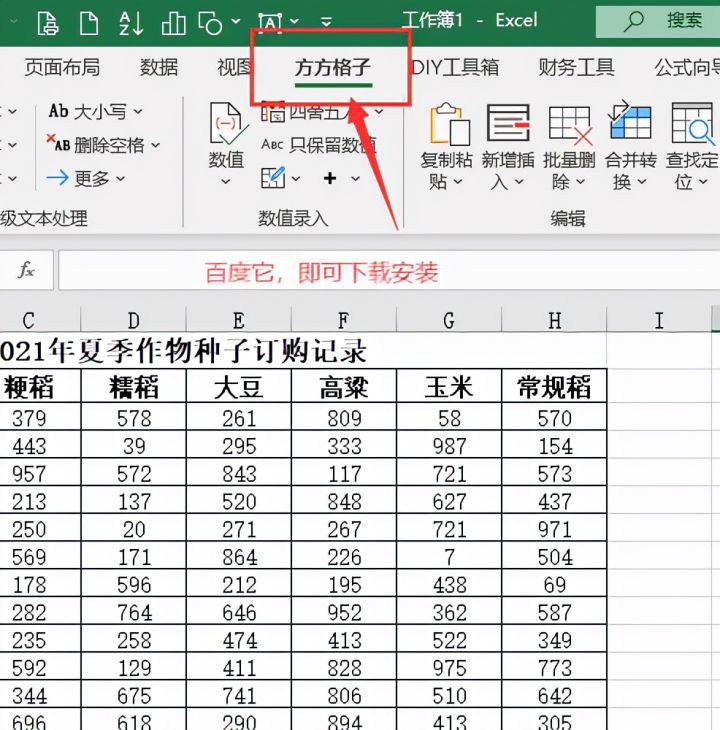Expand the shapes dropdown arrow in quick access toolbar

(236, 21)
